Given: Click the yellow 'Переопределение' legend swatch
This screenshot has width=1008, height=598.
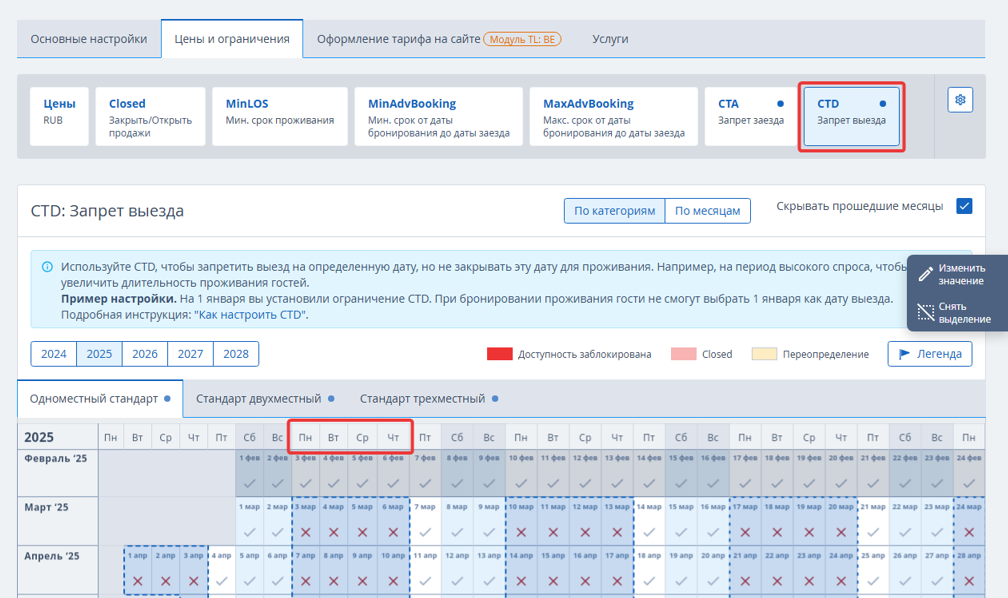Looking at the screenshot, I should click(x=764, y=354).
